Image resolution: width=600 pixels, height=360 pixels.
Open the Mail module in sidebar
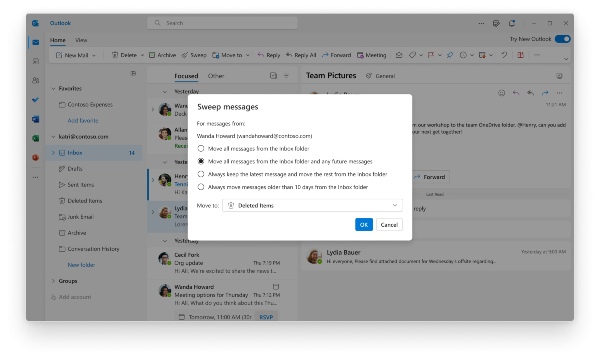point(36,42)
